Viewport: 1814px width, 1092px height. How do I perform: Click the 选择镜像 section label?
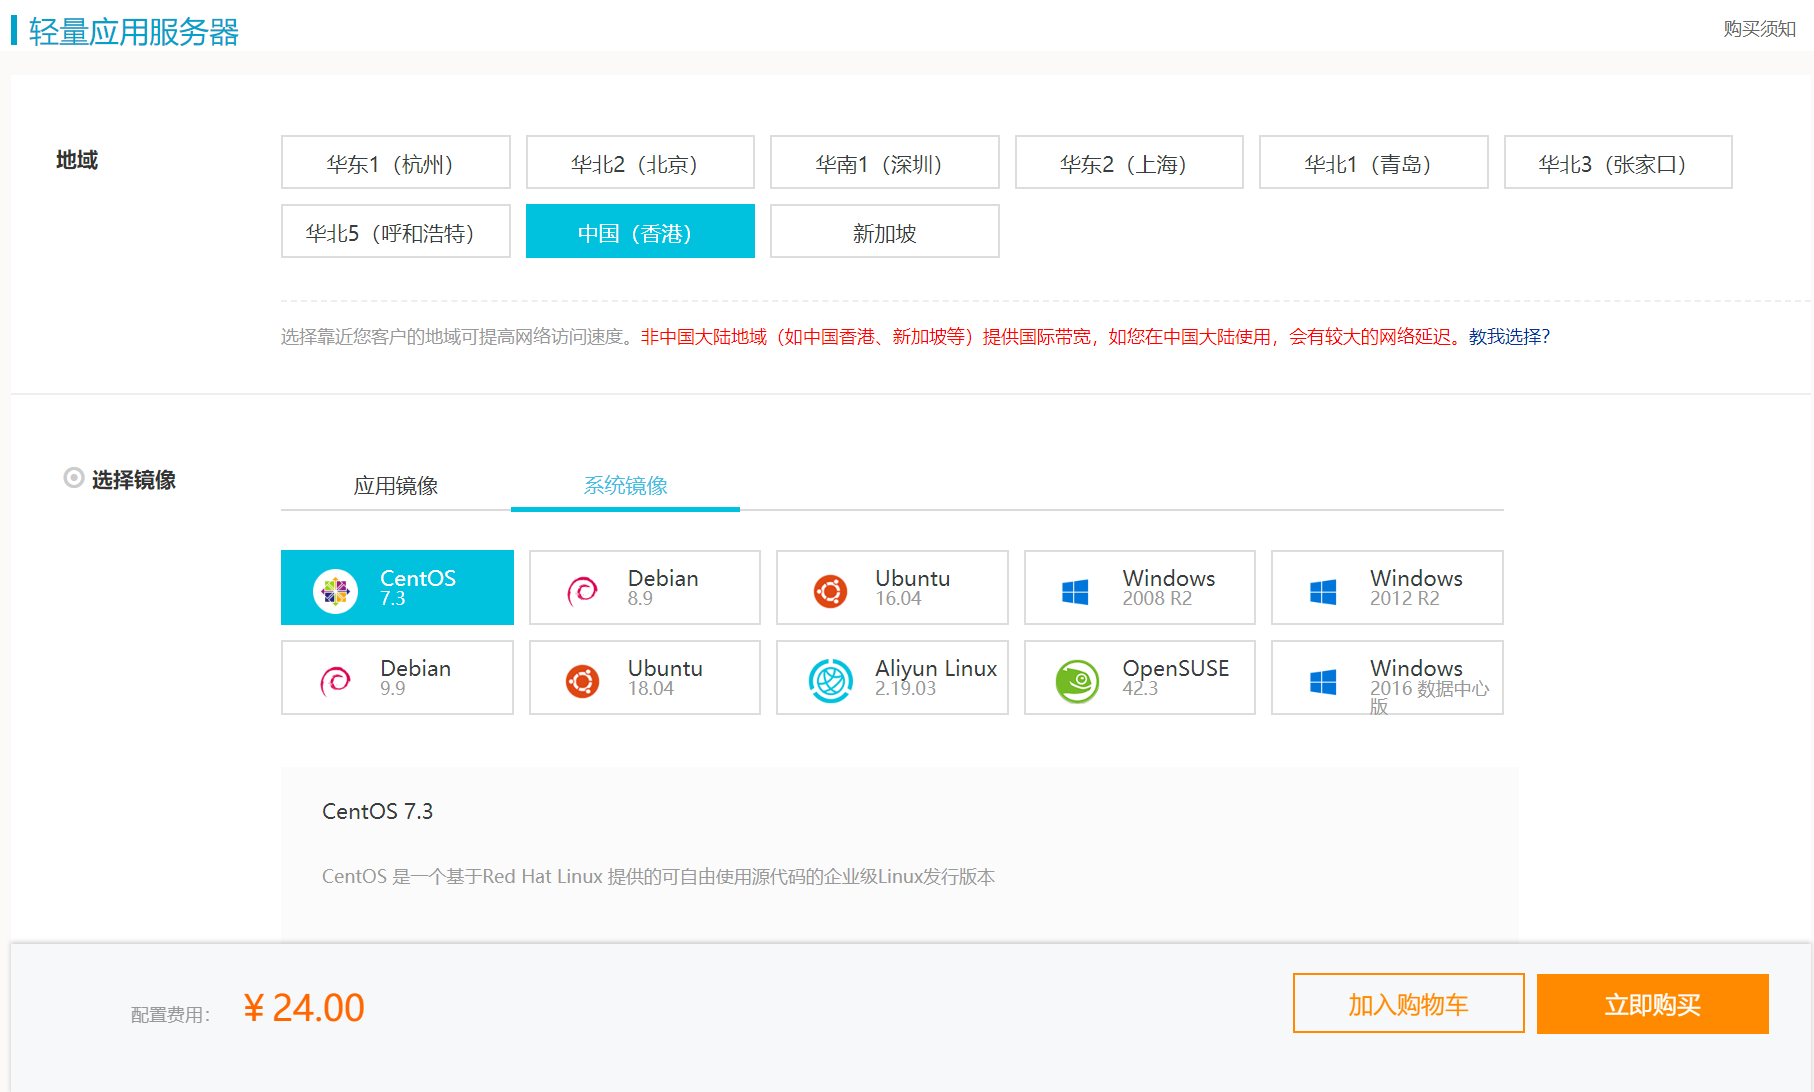click(134, 480)
